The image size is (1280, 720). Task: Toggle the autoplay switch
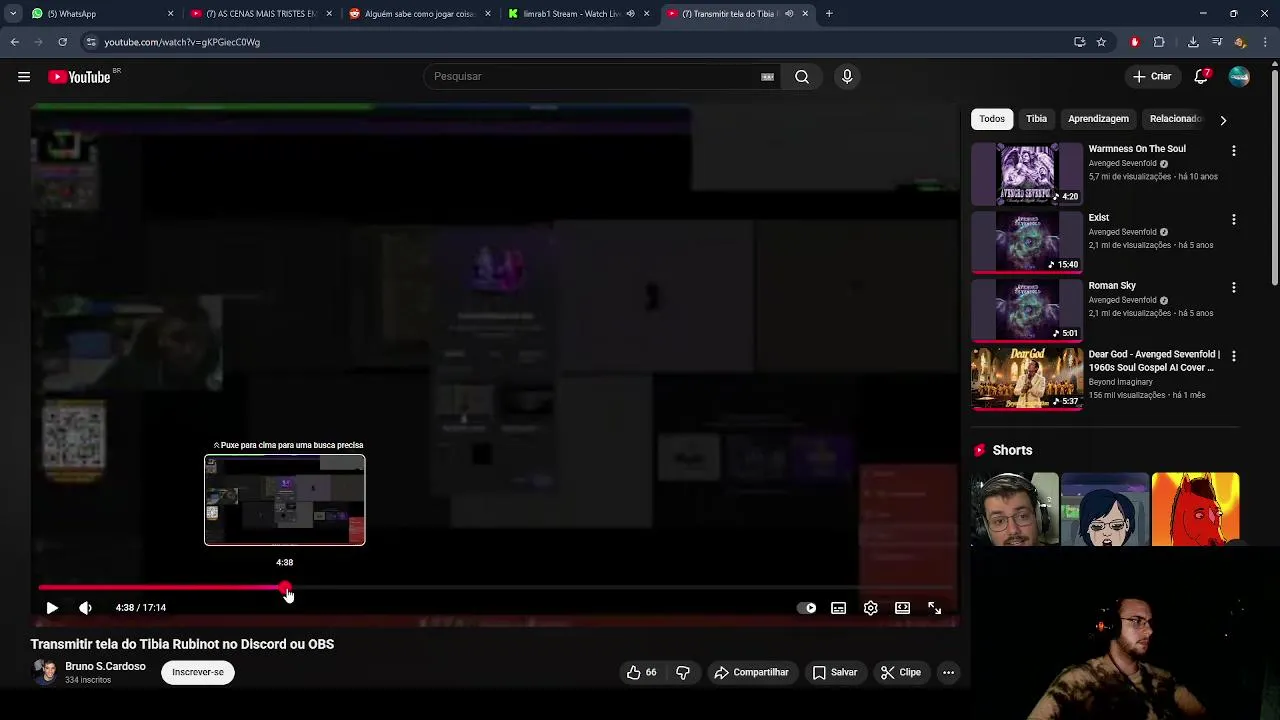point(806,608)
